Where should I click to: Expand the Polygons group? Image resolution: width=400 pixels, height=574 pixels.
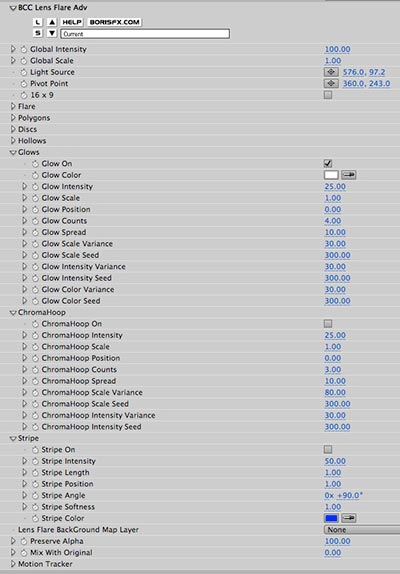[x=13, y=118]
